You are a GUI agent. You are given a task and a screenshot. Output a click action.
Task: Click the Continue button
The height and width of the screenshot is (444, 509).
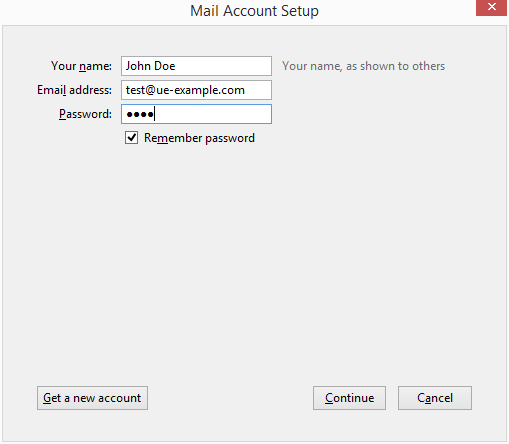pos(349,398)
